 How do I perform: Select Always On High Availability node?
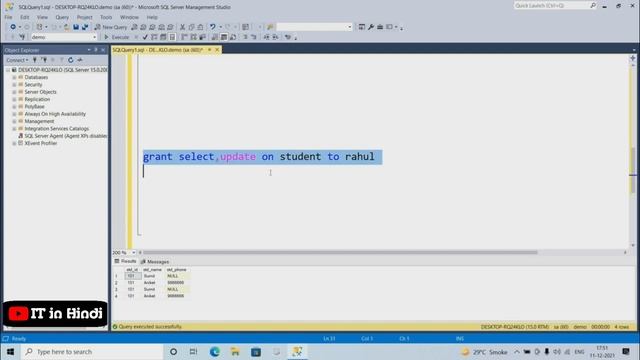(x=55, y=114)
